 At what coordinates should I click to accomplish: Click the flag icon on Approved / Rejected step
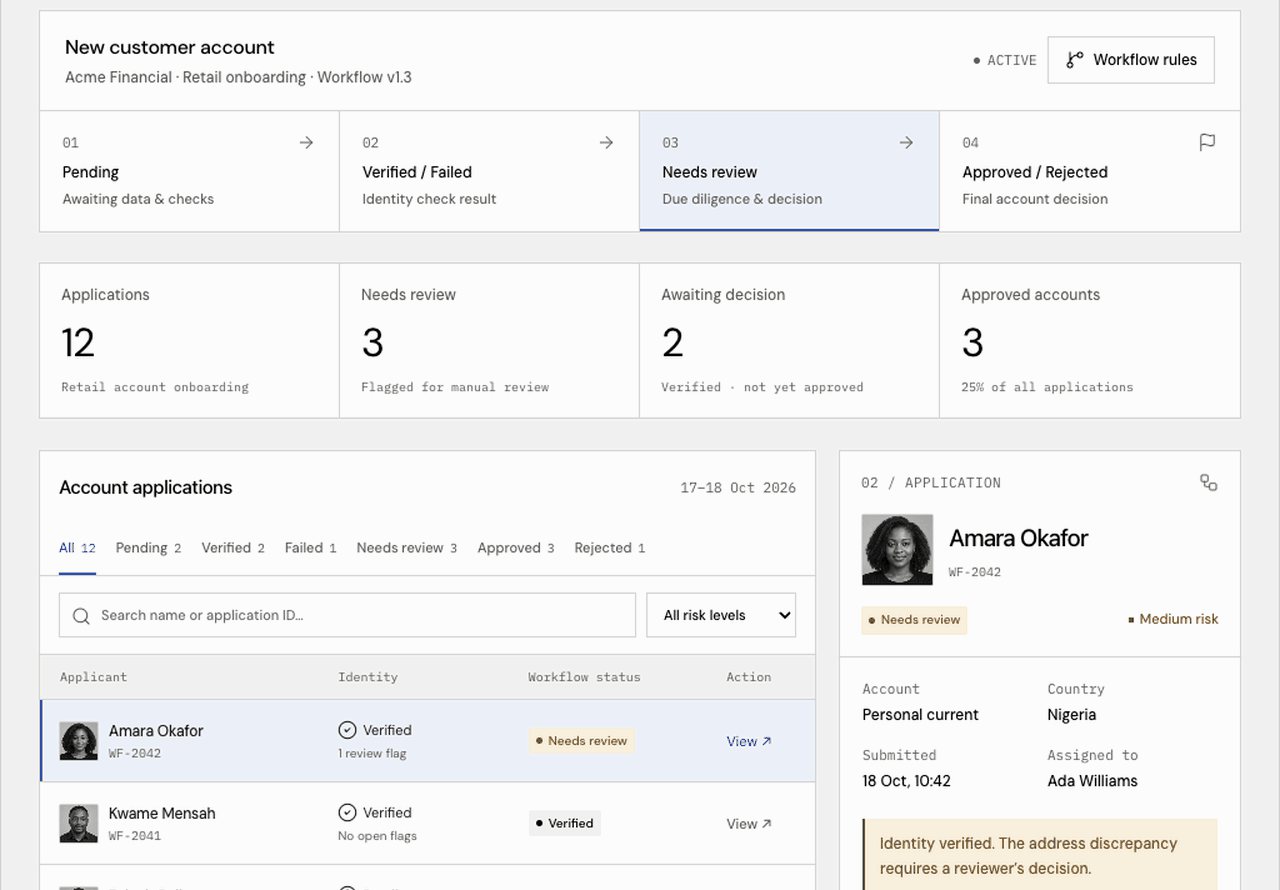click(x=1207, y=143)
